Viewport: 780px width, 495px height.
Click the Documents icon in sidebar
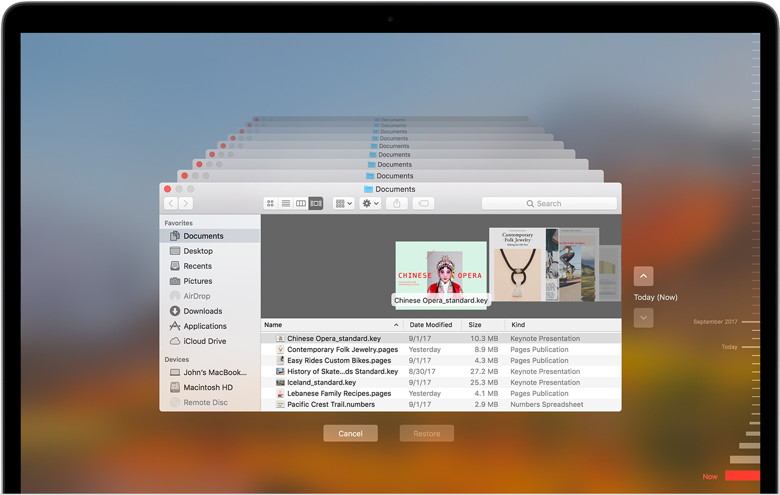tap(175, 236)
